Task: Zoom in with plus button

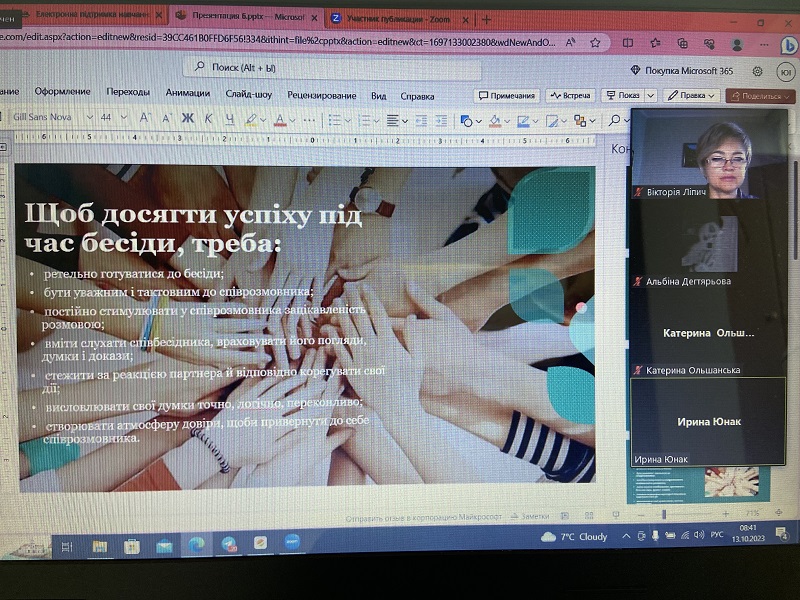Action: [726, 514]
